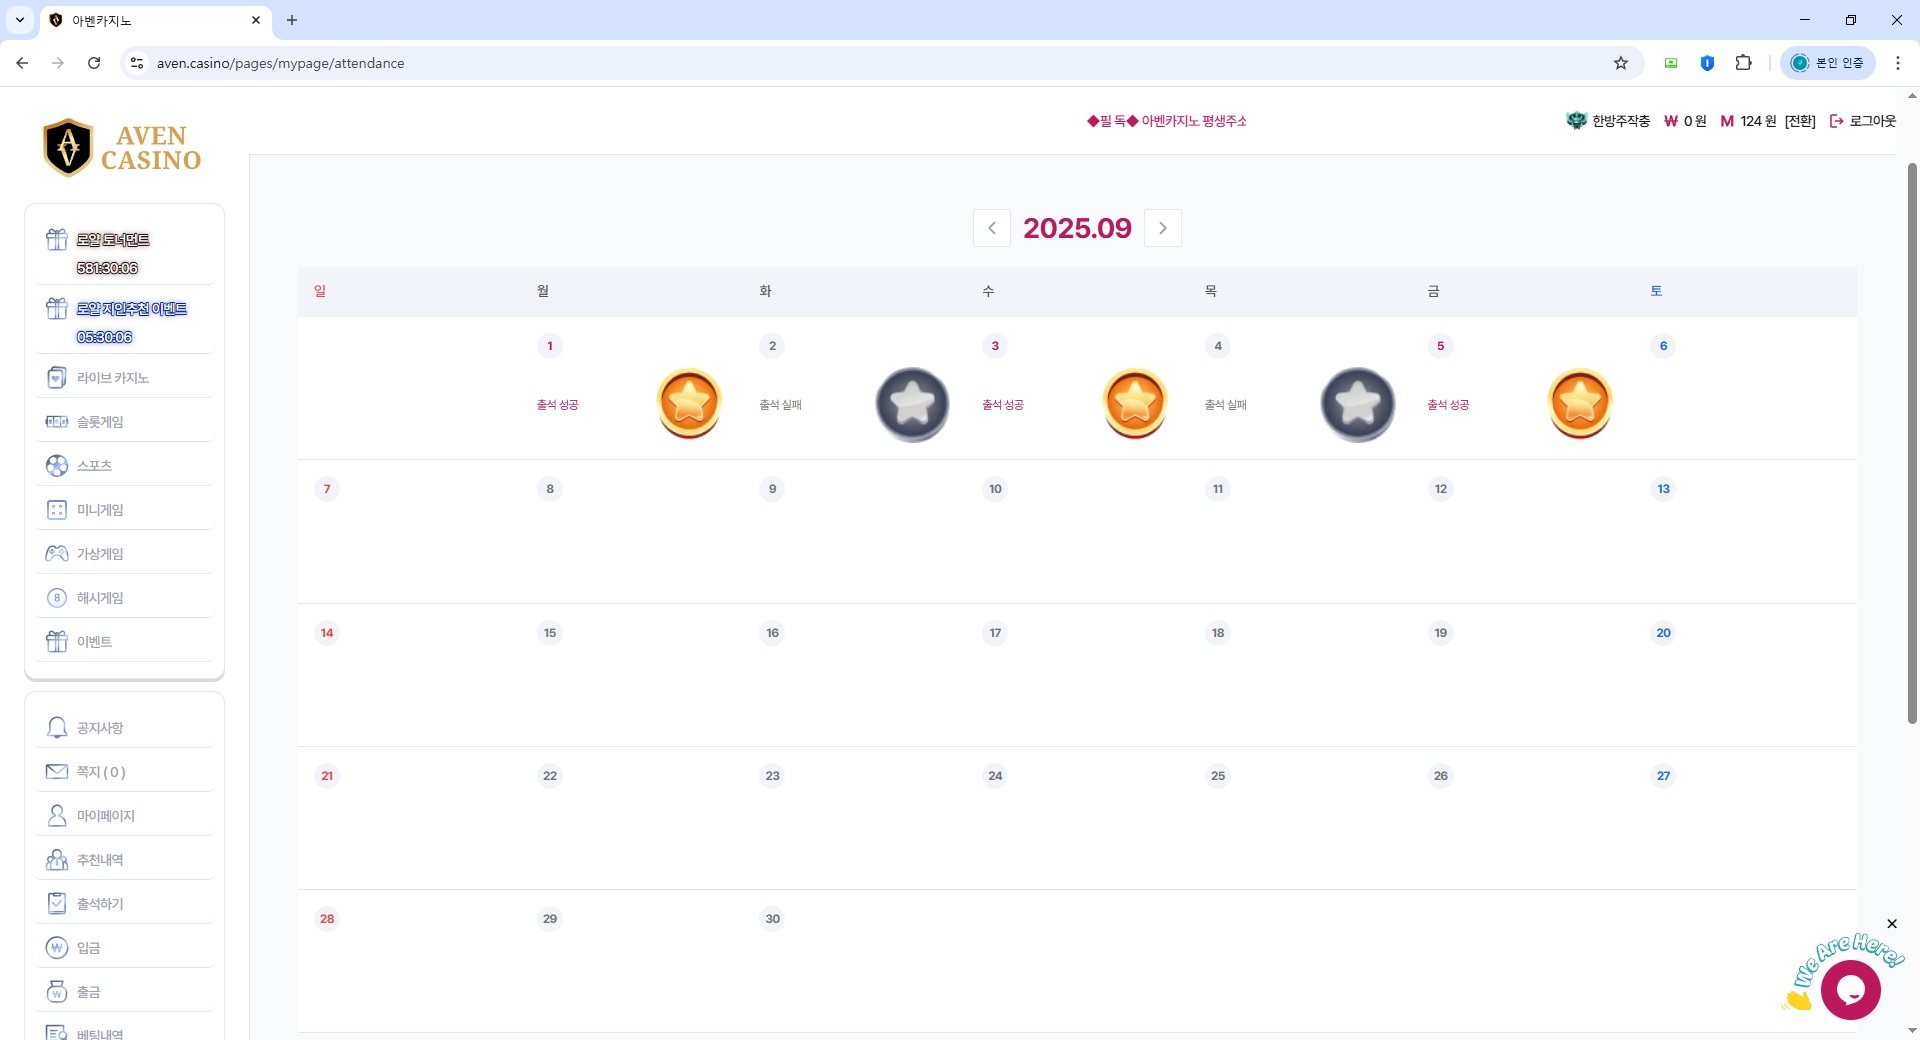Click the 로그아웃 logout link
This screenshot has width=1920, height=1040.
pos(1863,121)
